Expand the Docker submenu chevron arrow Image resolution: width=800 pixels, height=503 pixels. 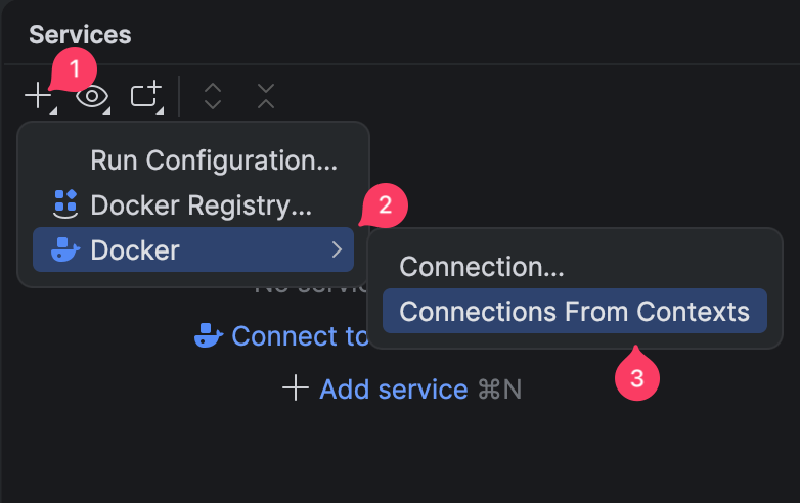[337, 249]
